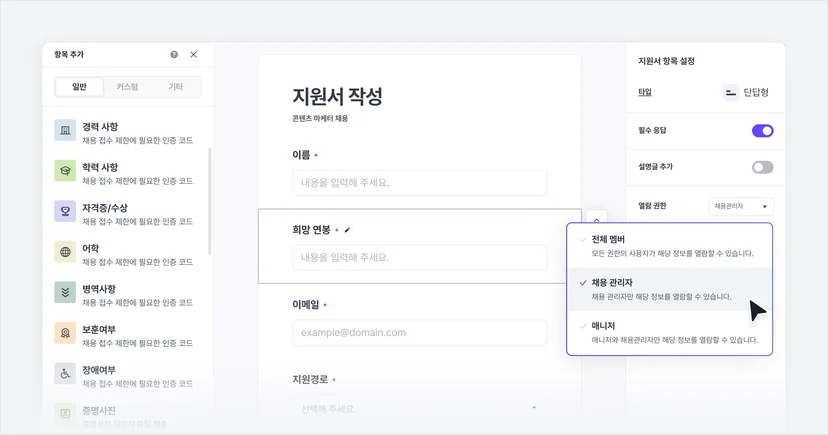Image resolution: width=828 pixels, height=435 pixels.
Task: Toggle the 필수 응답 switch off
Action: point(763,131)
